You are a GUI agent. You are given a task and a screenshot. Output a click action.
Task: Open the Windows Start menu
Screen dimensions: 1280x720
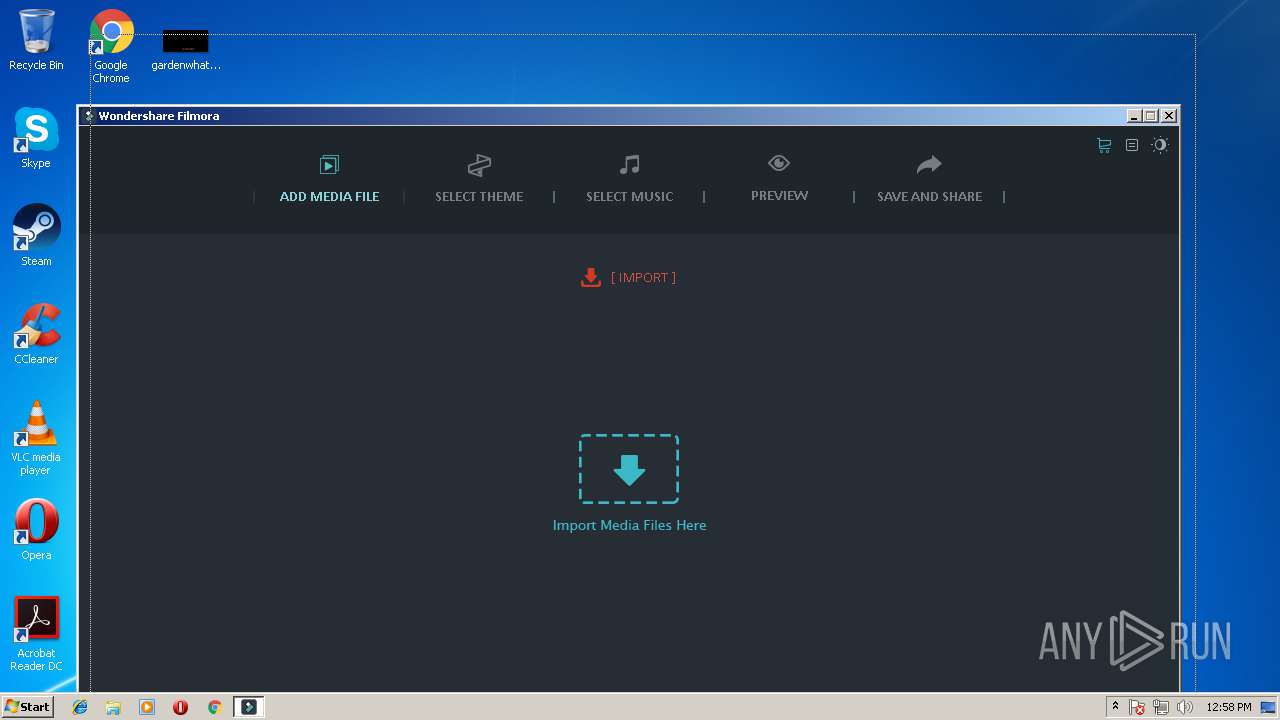tap(27, 706)
